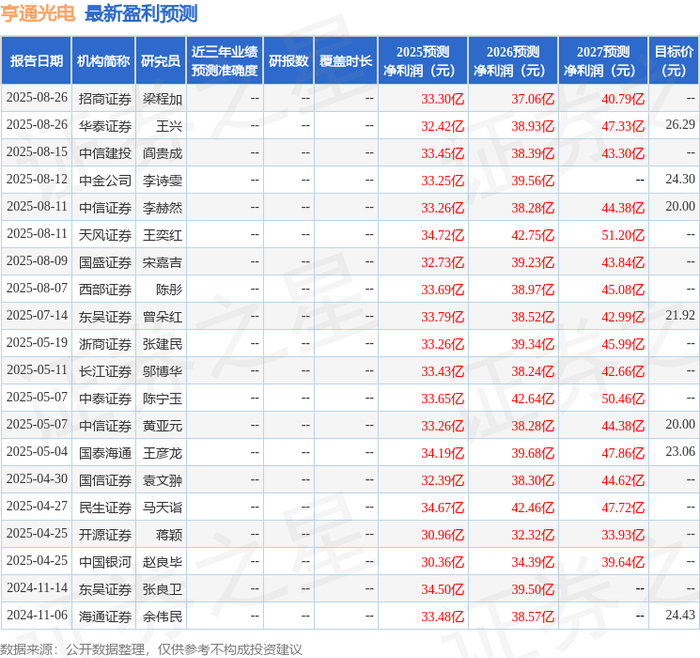700x658 pixels.
Task: Select the 海通证券 institution cell
Action: click(x=105, y=616)
